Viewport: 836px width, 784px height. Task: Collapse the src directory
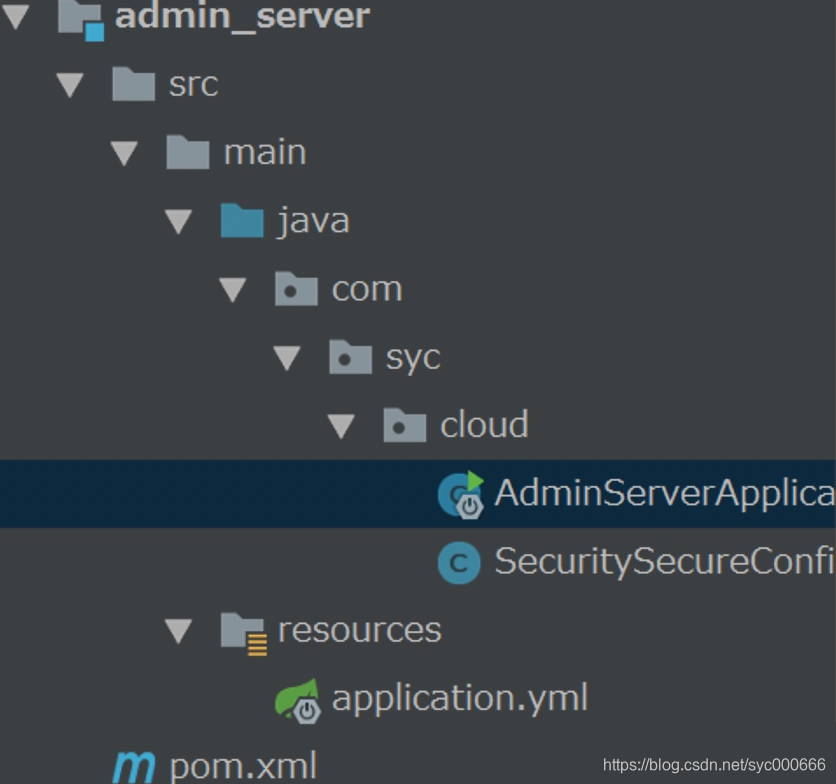click(x=69, y=84)
